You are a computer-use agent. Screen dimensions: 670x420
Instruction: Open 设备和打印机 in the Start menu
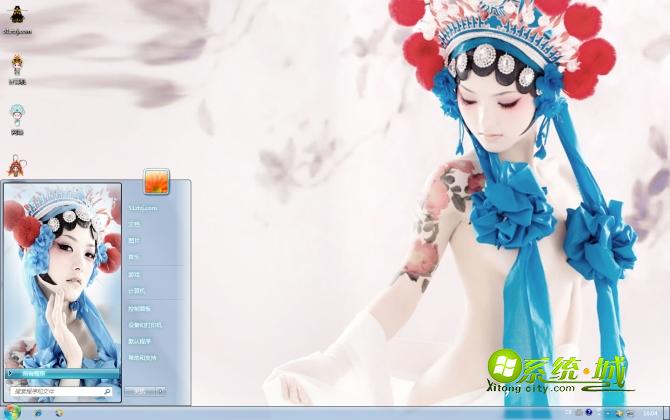click(x=145, y=325)
